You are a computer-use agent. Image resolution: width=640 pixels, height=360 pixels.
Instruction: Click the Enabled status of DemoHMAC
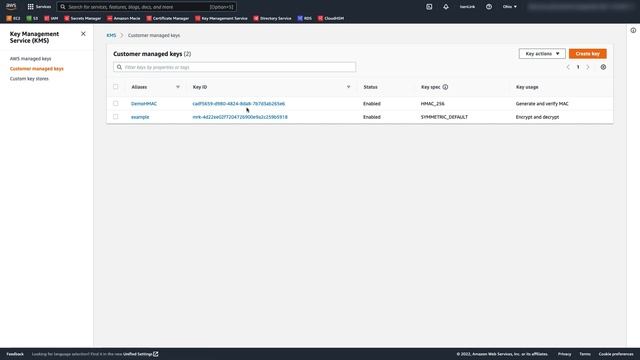pyautogui.click(x=372, y=104)
